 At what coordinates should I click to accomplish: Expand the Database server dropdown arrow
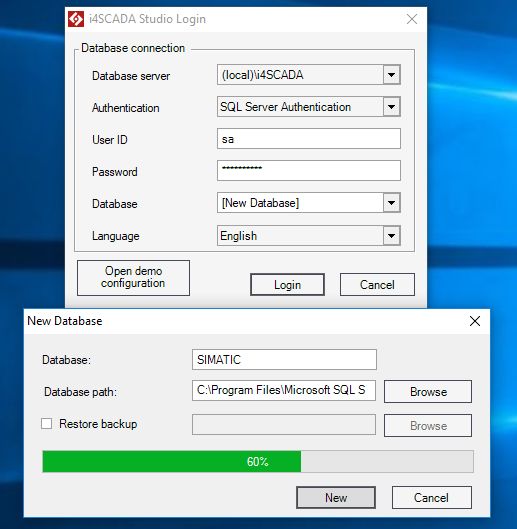(391, 75)
